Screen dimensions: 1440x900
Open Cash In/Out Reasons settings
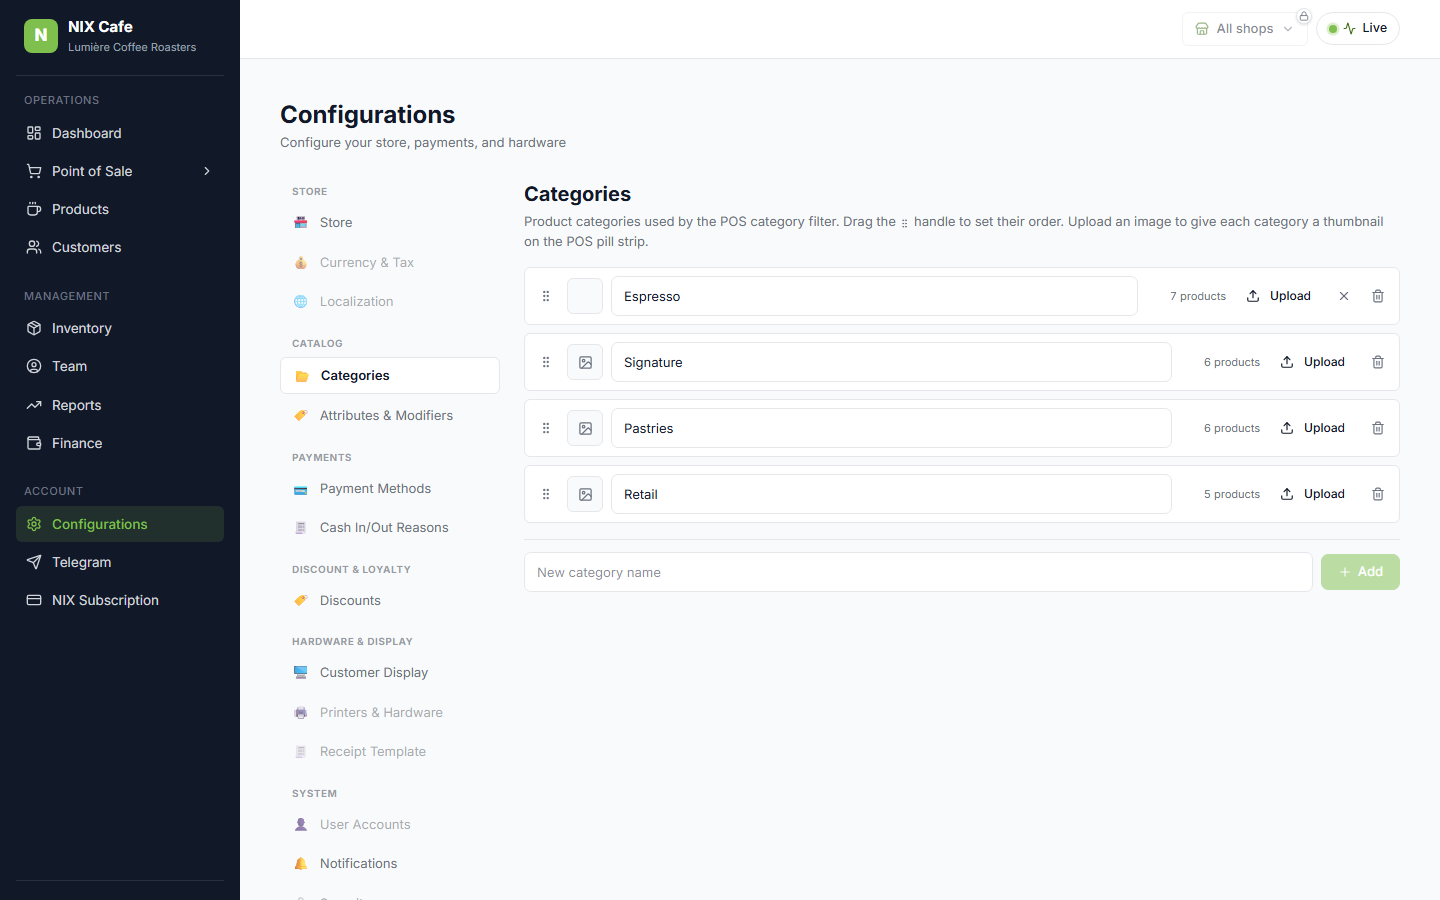[x=390, y=527]
